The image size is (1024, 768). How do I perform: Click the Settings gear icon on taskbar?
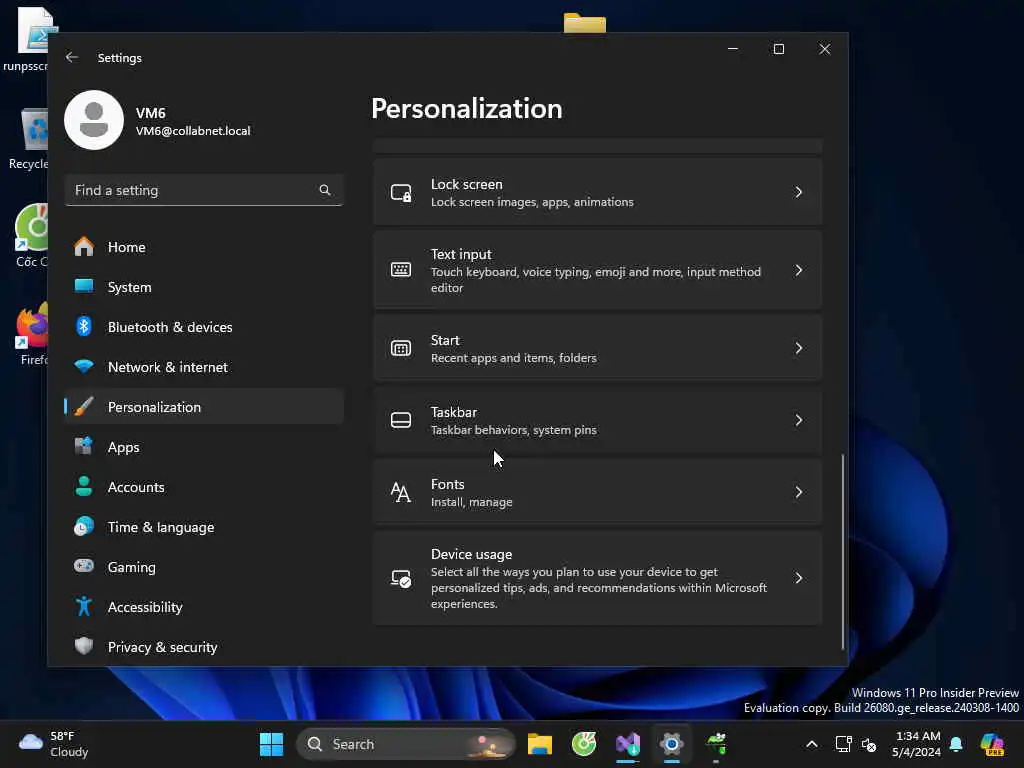point(671,744)
